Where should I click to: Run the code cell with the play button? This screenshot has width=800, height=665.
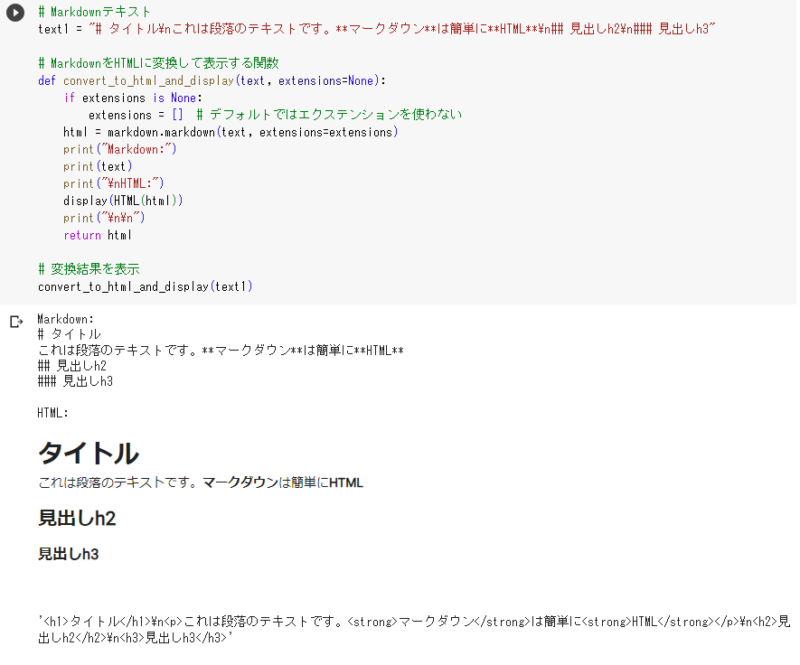[16, 13]
